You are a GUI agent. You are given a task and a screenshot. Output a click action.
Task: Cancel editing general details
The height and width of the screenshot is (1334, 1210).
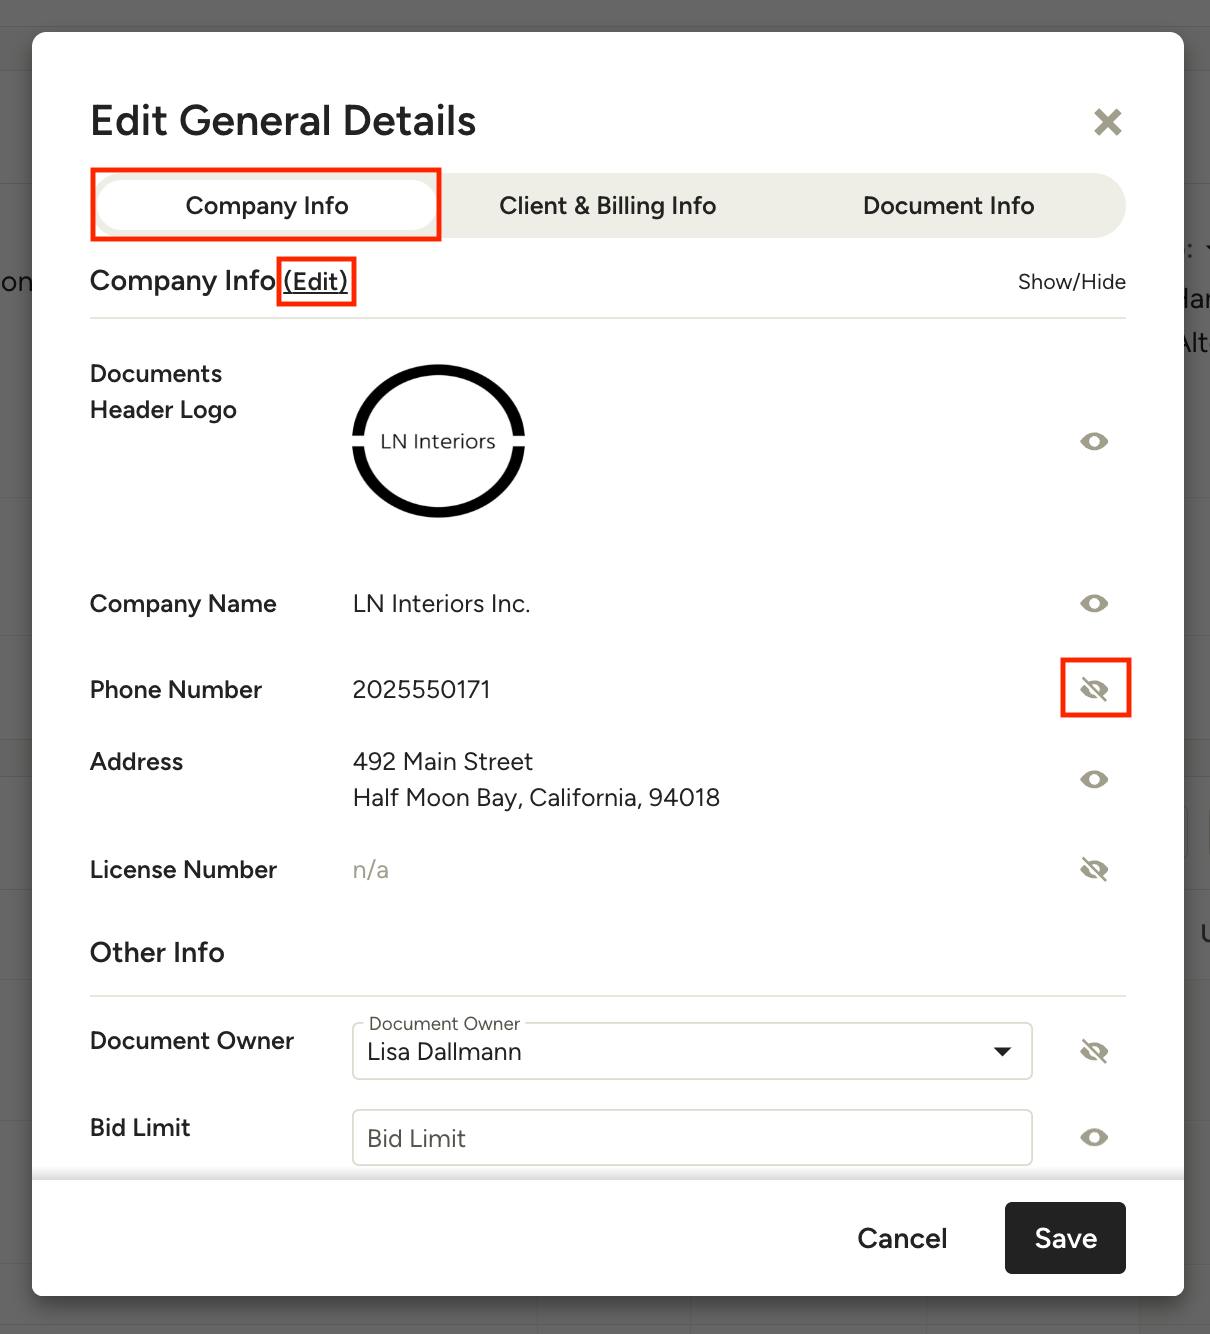click(902, 1238)
